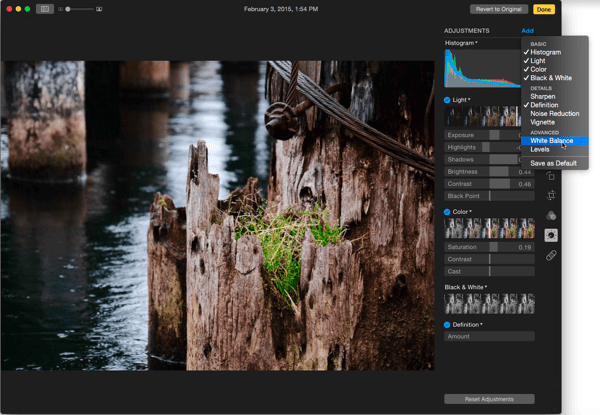Click the small zoom-out icon in toolbar
The height and width of the screenshot is (415, 600).
[60, 9]
